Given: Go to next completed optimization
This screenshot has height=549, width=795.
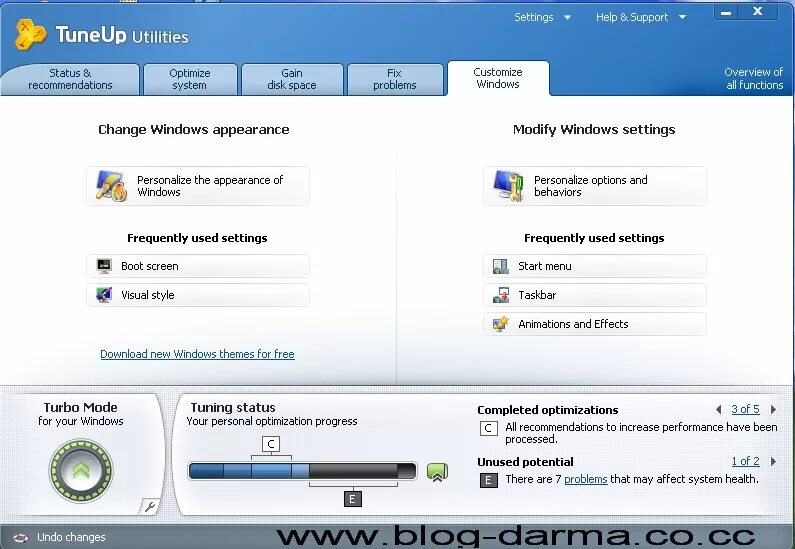Looking at the screenshot, I should [773, 409].
